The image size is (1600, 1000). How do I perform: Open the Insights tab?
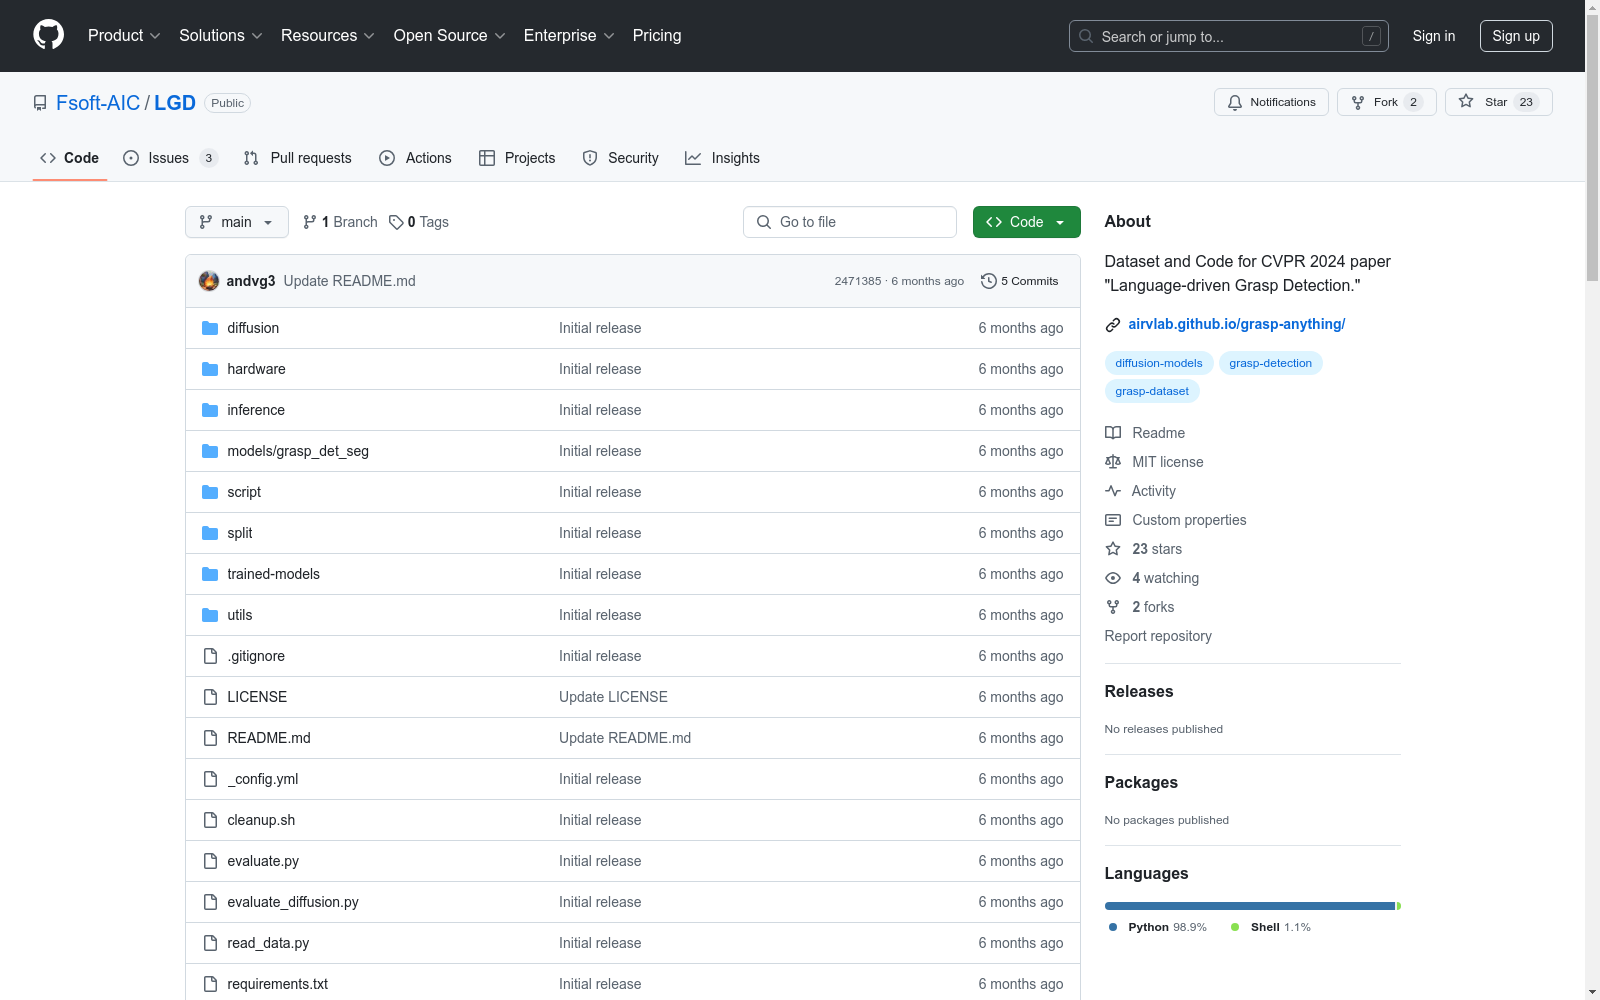click(x=722, y=158)
